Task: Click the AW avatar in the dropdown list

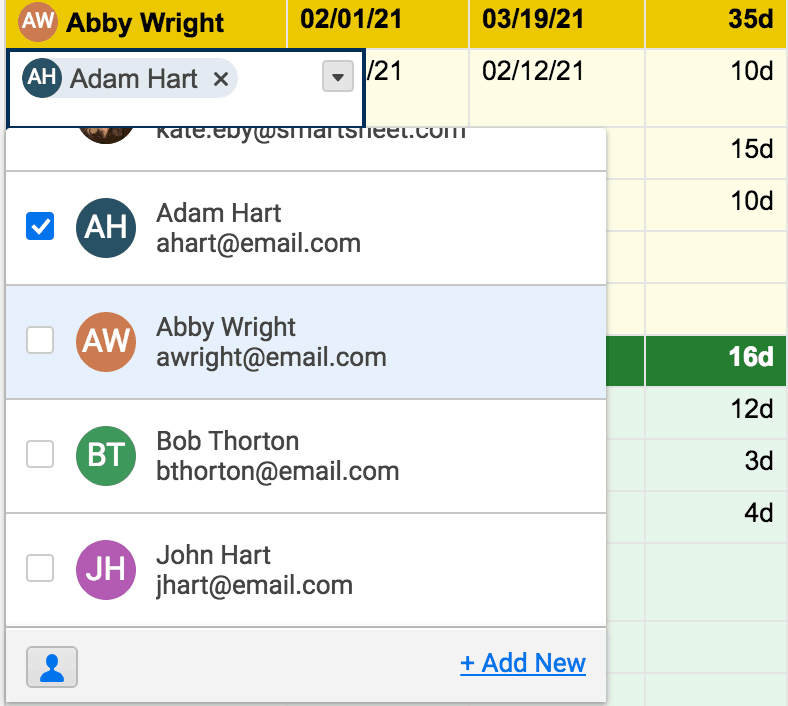Action: point(106,342)
